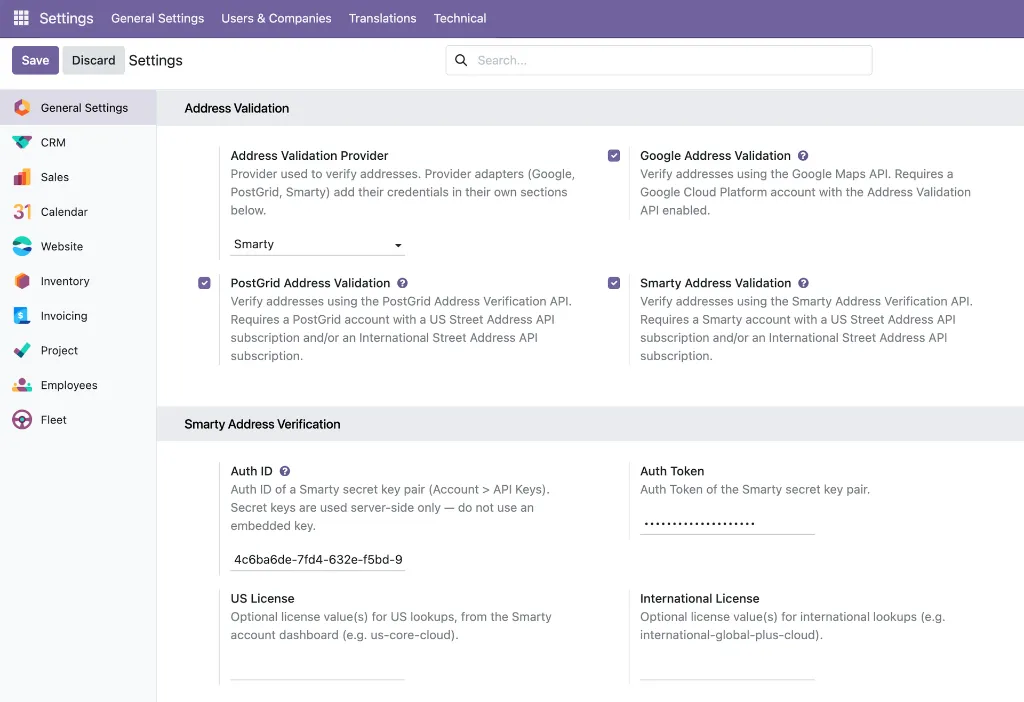Select the Fleet steering wheel icon
The width and height of the screenshot is (1024, 702).
click(x=22, y=419)
